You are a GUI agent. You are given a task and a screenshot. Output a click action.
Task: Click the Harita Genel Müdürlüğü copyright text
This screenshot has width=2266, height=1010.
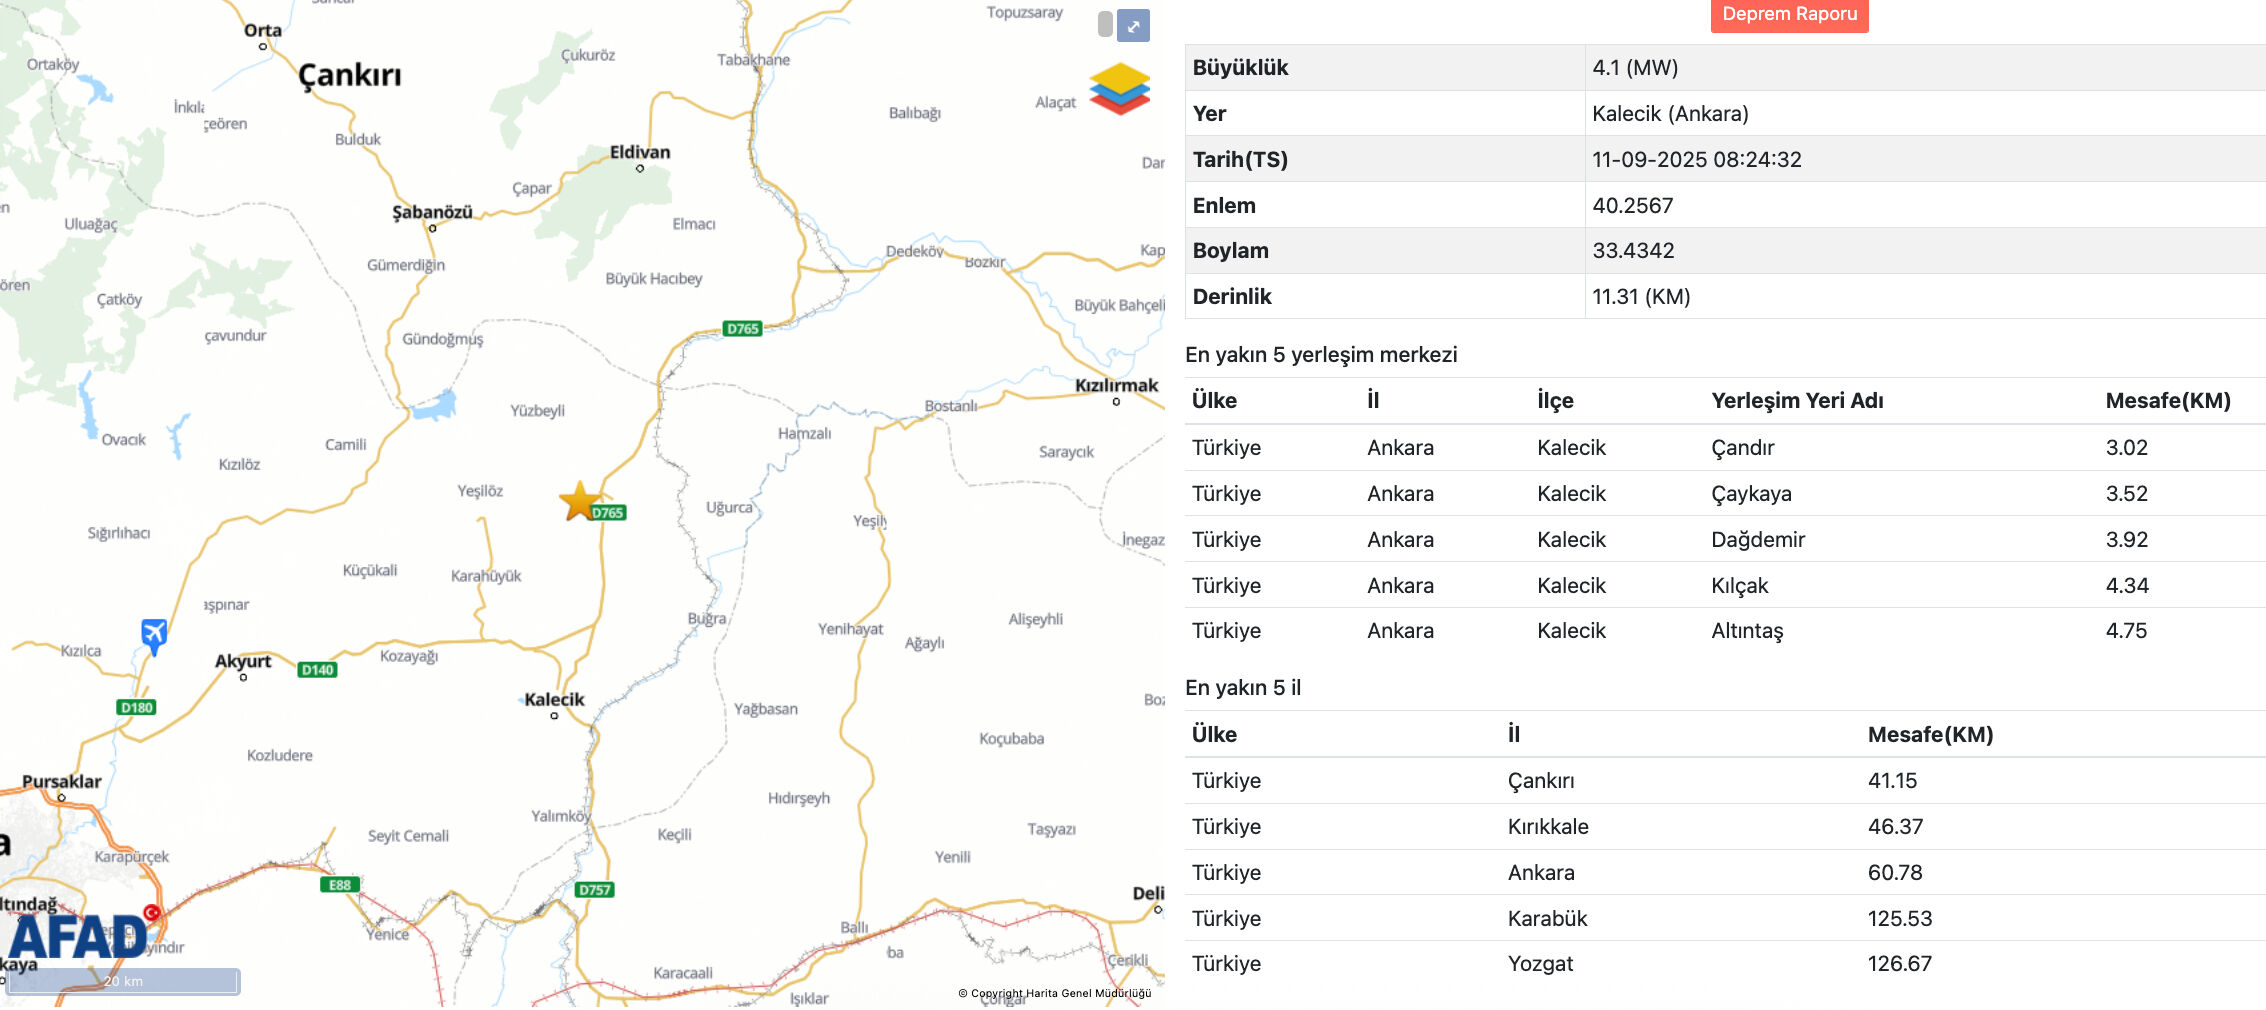pyautogui.click(x=1054, y=993)
